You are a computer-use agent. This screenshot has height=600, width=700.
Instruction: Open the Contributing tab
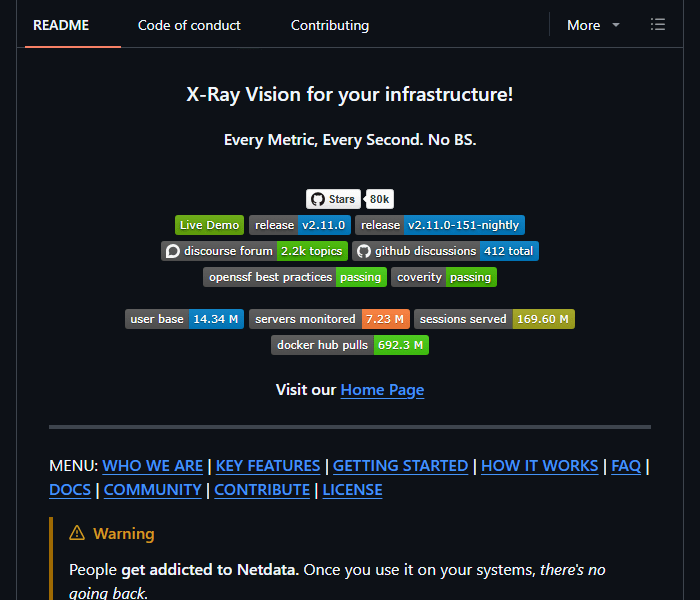coord(330,25)
